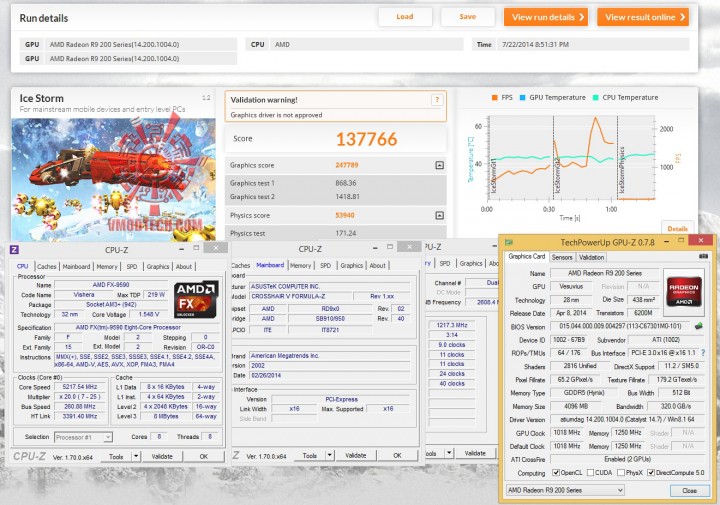Image resolution: width=720 pixels, height=505 pixels.
Task: Click the Radeon Graphics logo in GPU-Z
Action: point(684,292)
